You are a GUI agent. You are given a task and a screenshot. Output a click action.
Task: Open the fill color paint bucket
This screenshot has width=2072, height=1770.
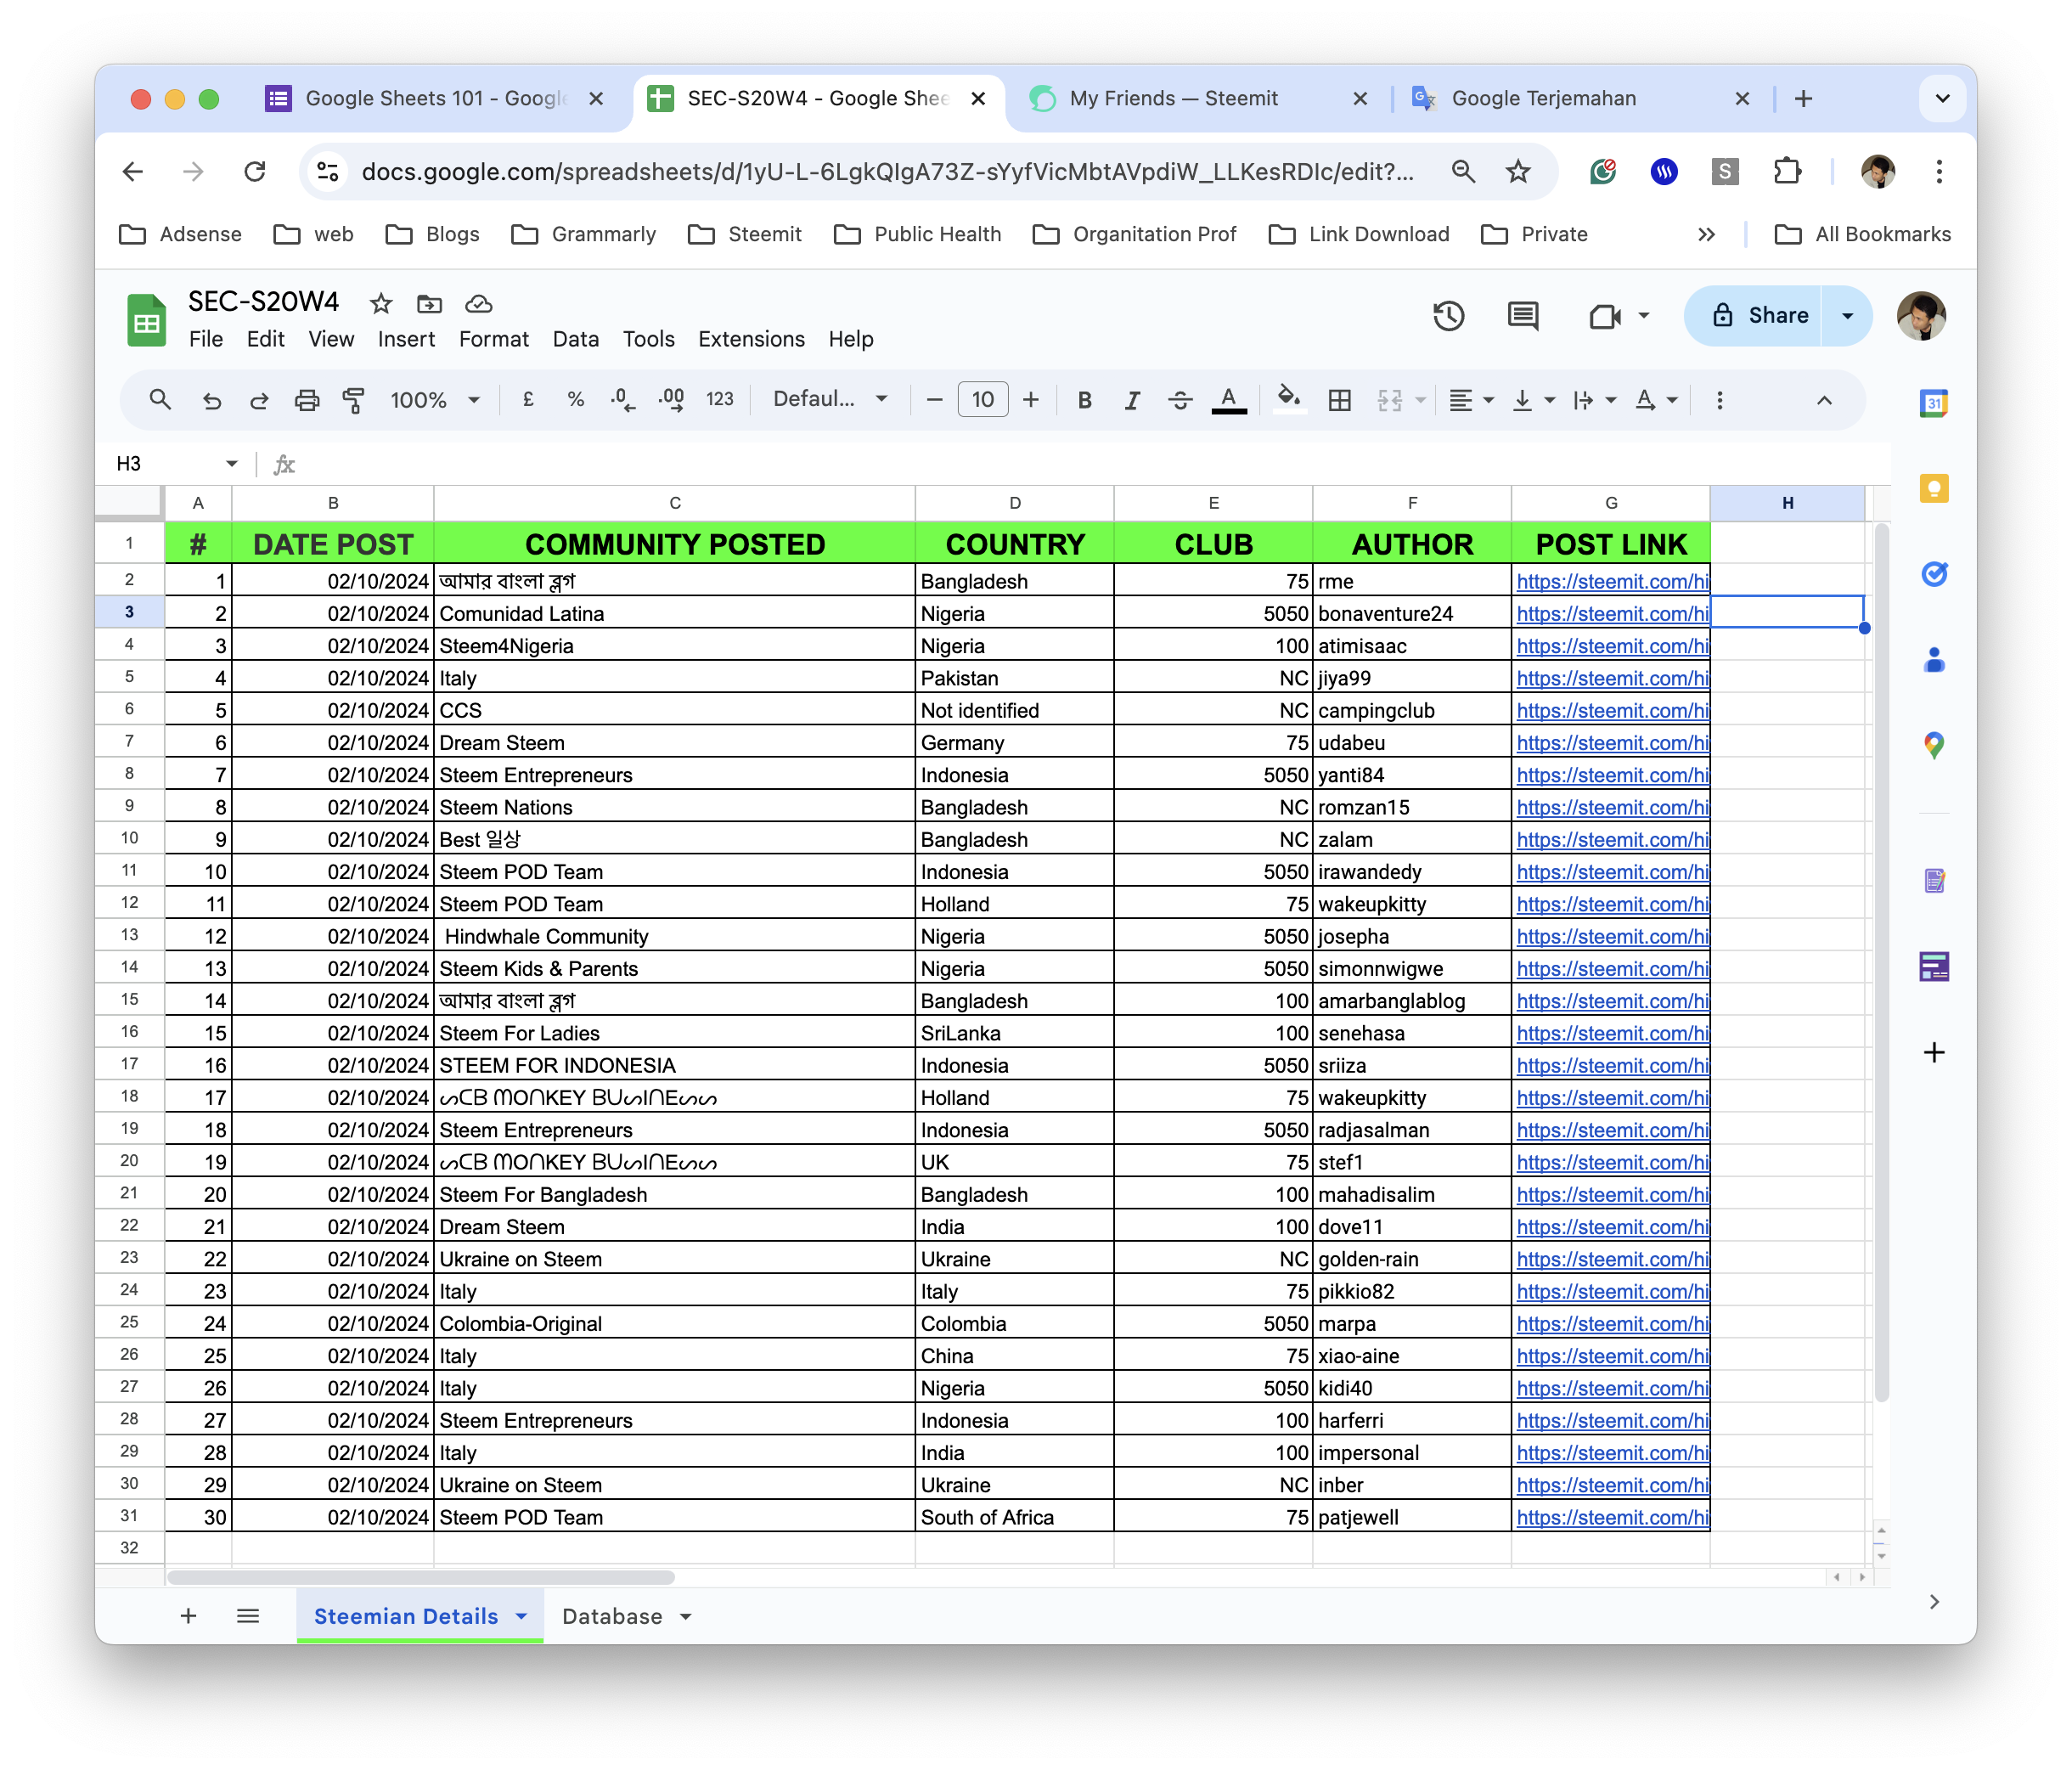click(x=1289, y=400)
